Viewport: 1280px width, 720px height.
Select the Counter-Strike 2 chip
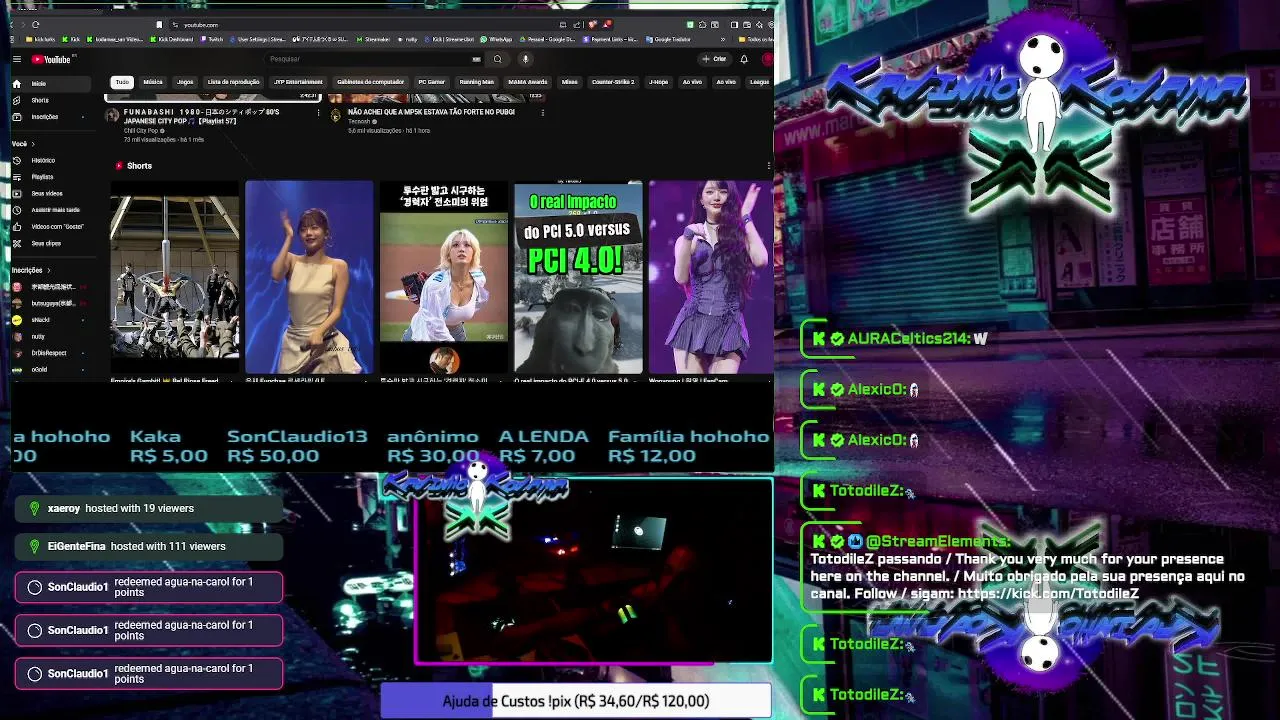613,82
